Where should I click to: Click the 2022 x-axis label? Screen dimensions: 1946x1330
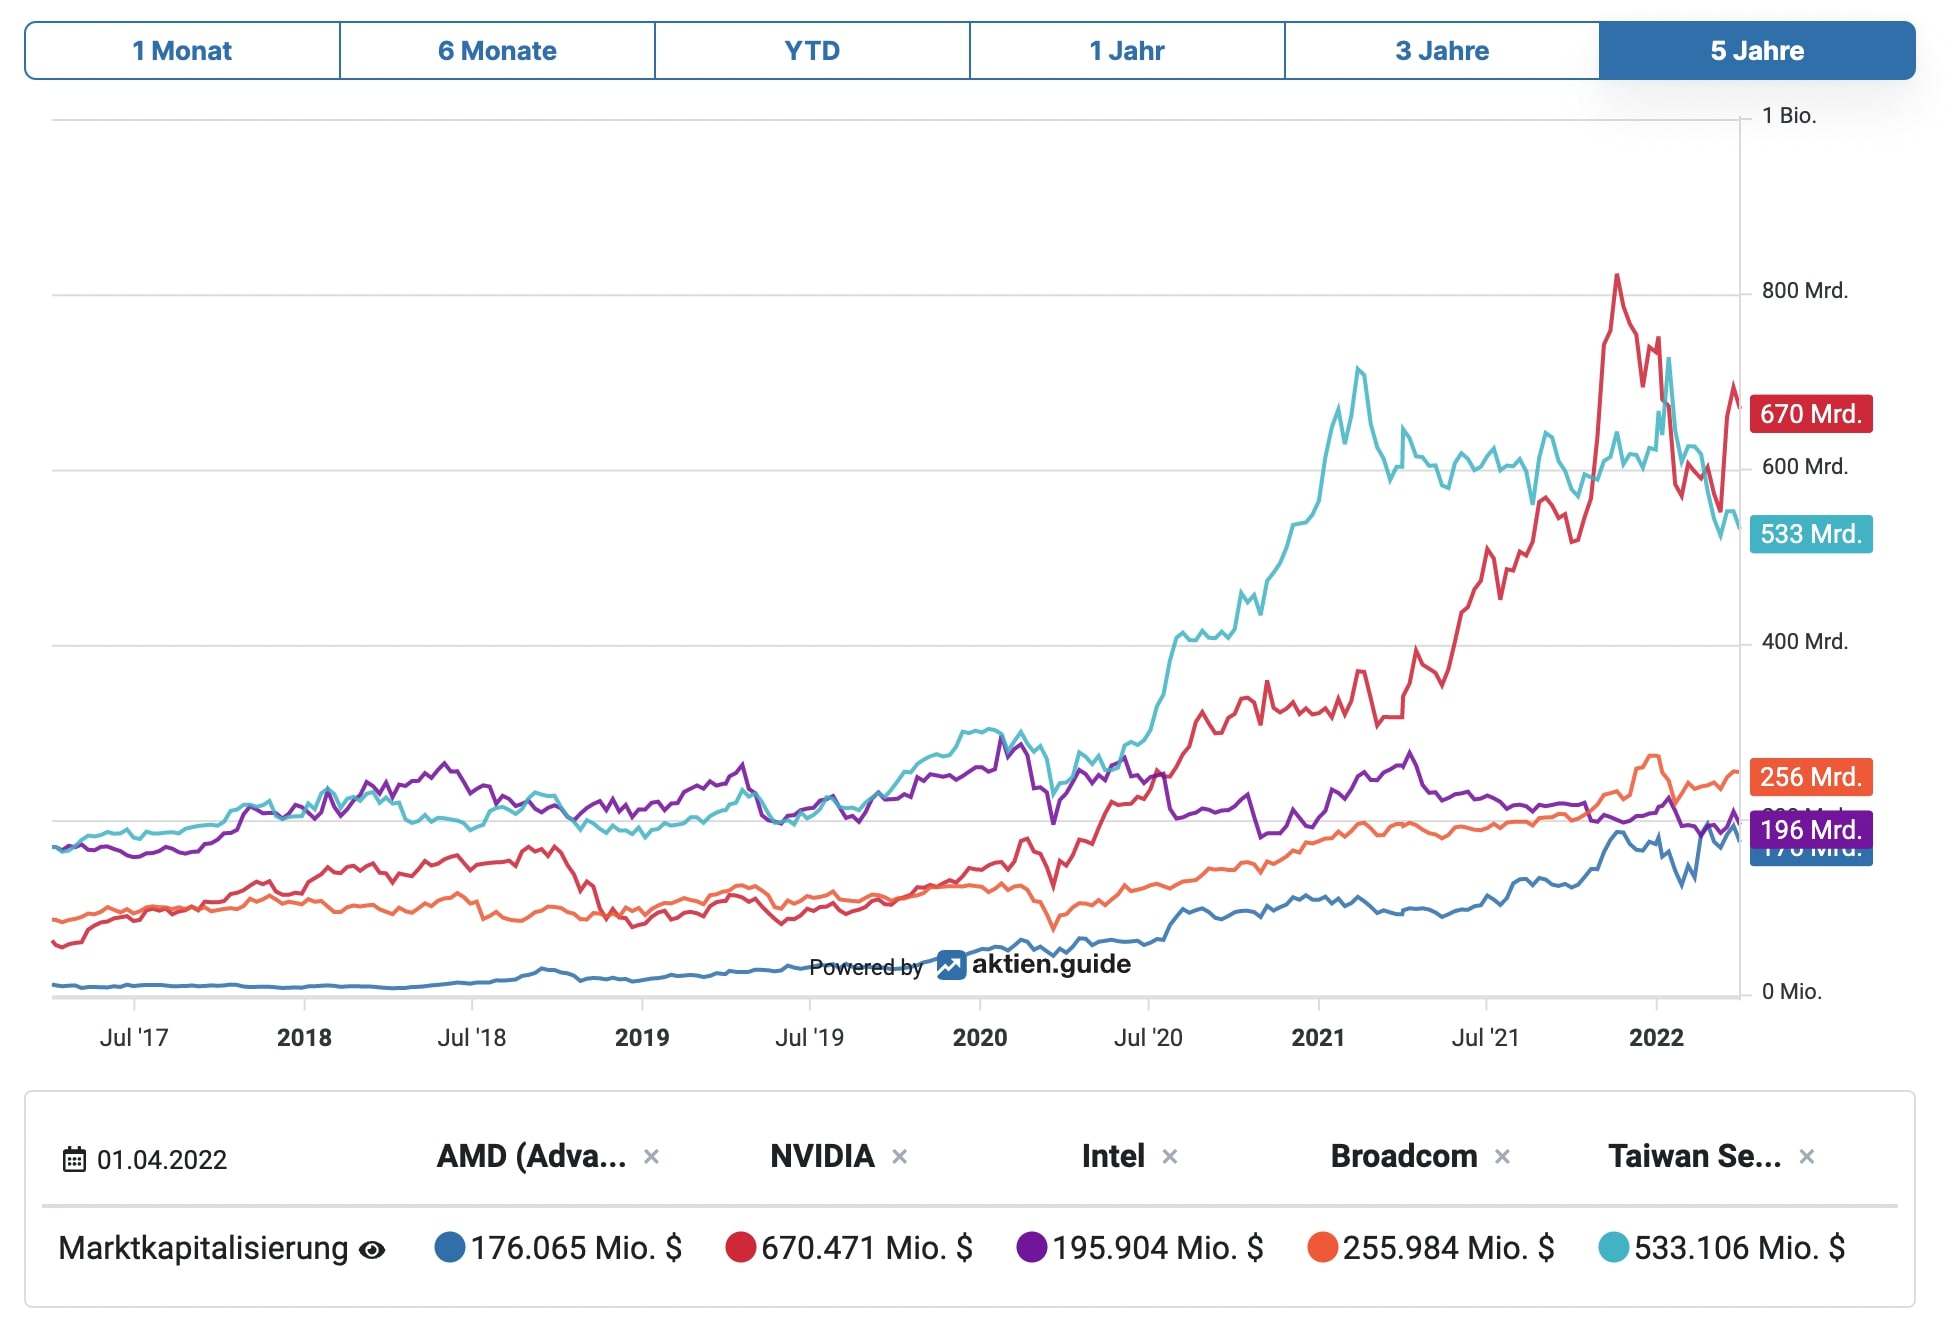point(1656,1038)
